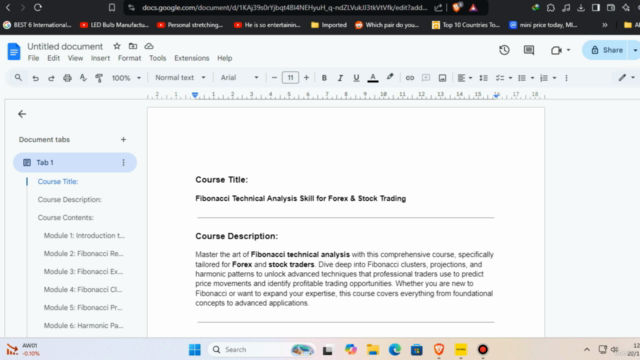The image size is (640, 360).
Task: Activate the paint format tool
Action: coord(99,78)
